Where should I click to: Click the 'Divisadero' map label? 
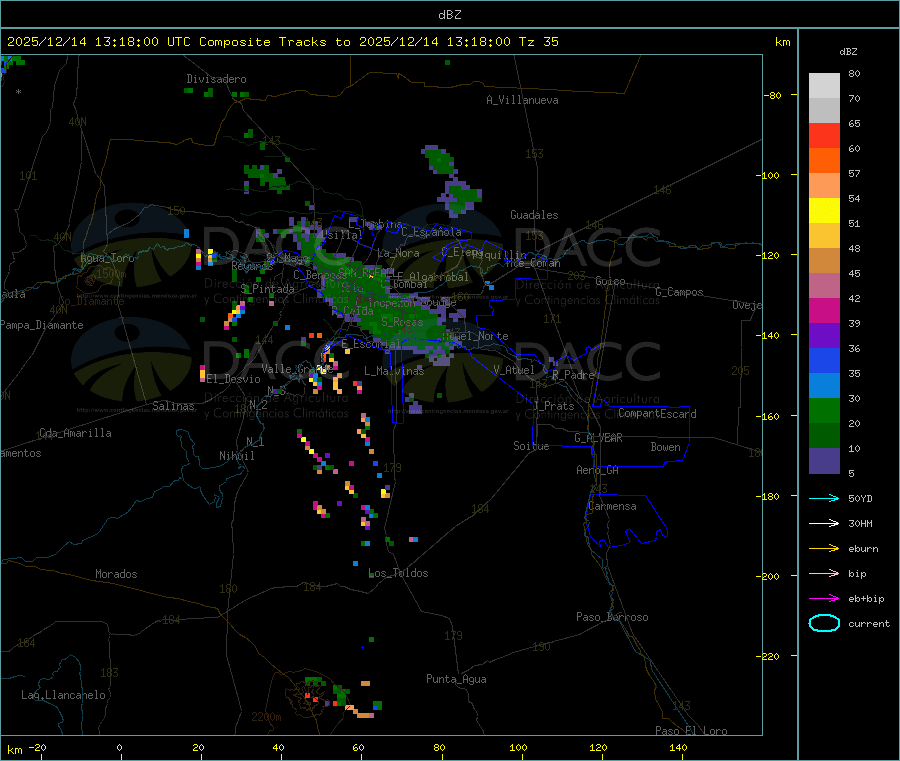tap(216, 79)
